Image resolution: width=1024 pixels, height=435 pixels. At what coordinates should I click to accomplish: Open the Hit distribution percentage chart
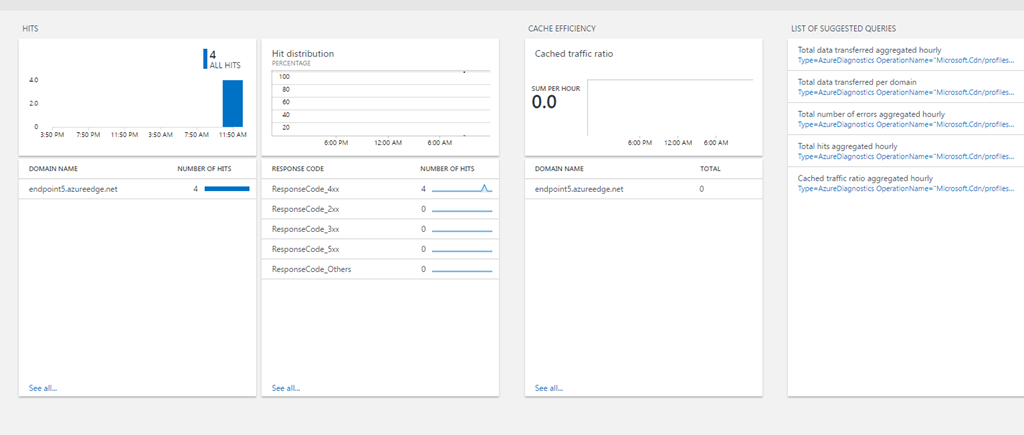tap(380, 98)
